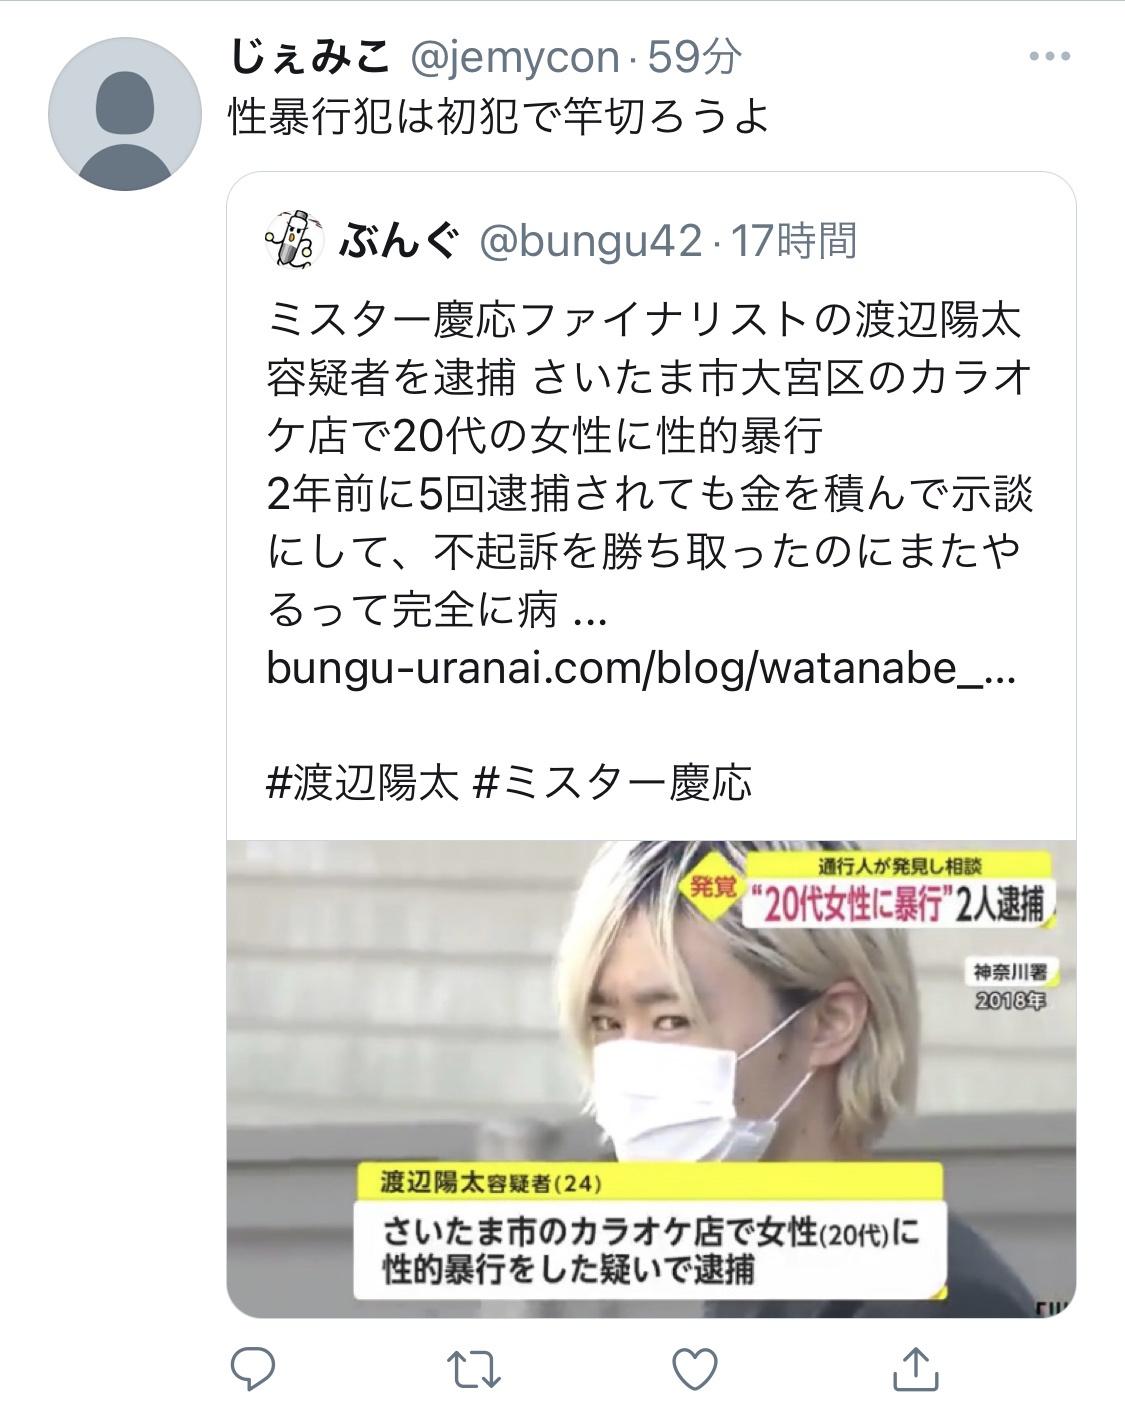Open the ぶんぐ display name in quoted tweet
Screen dimensions: 1125x1401
click(399, 240)
